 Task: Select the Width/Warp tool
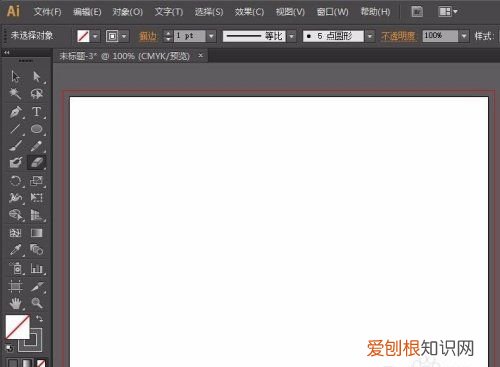coord(15,198)
